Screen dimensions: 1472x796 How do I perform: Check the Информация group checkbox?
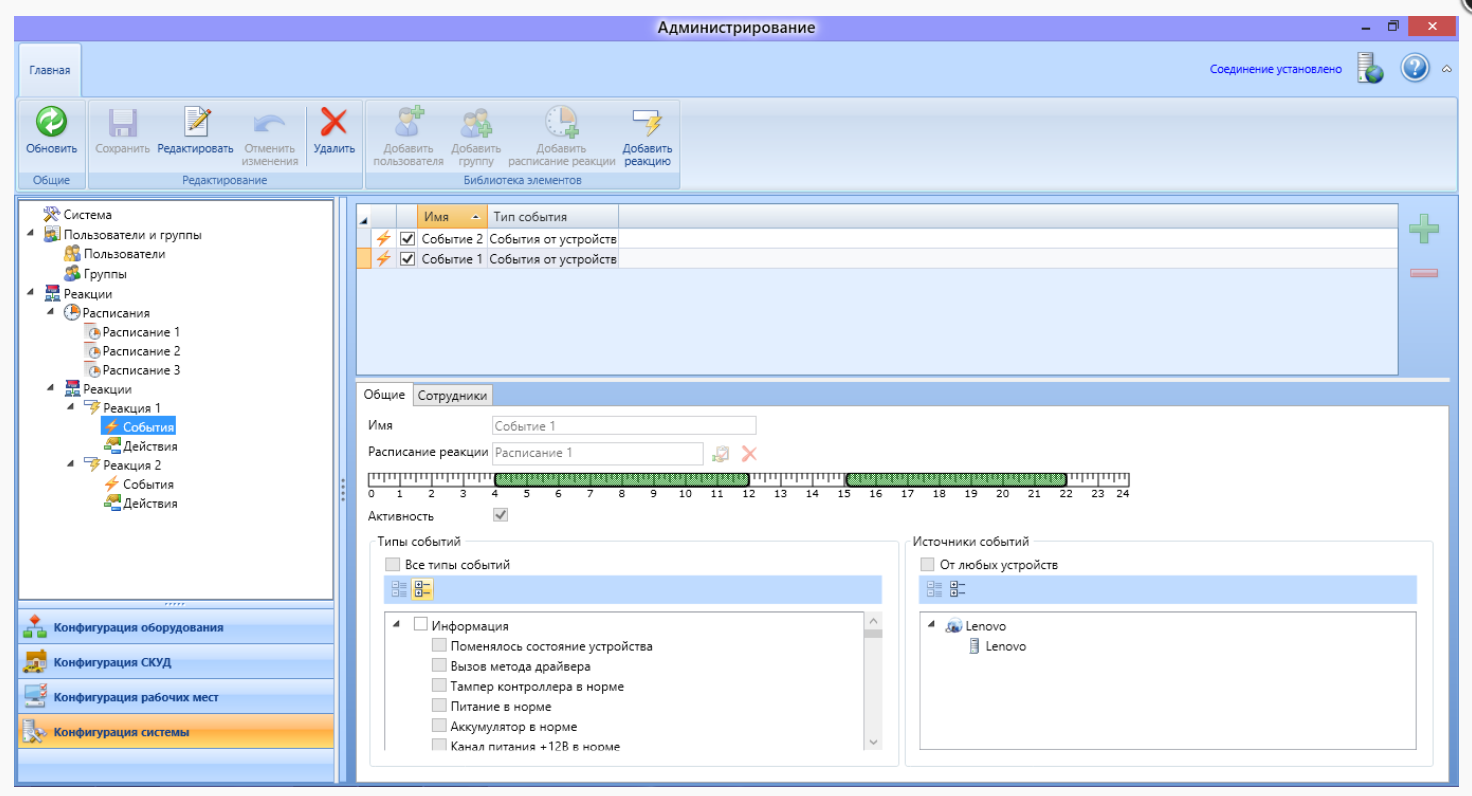[420, 625]
